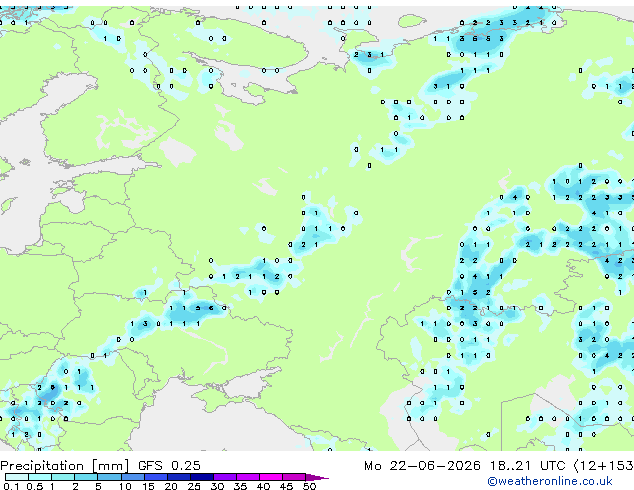This screenshot has width=634, height=490.
Task: Click the 30–35 mm purple swatch
Action: pos(225,477)
